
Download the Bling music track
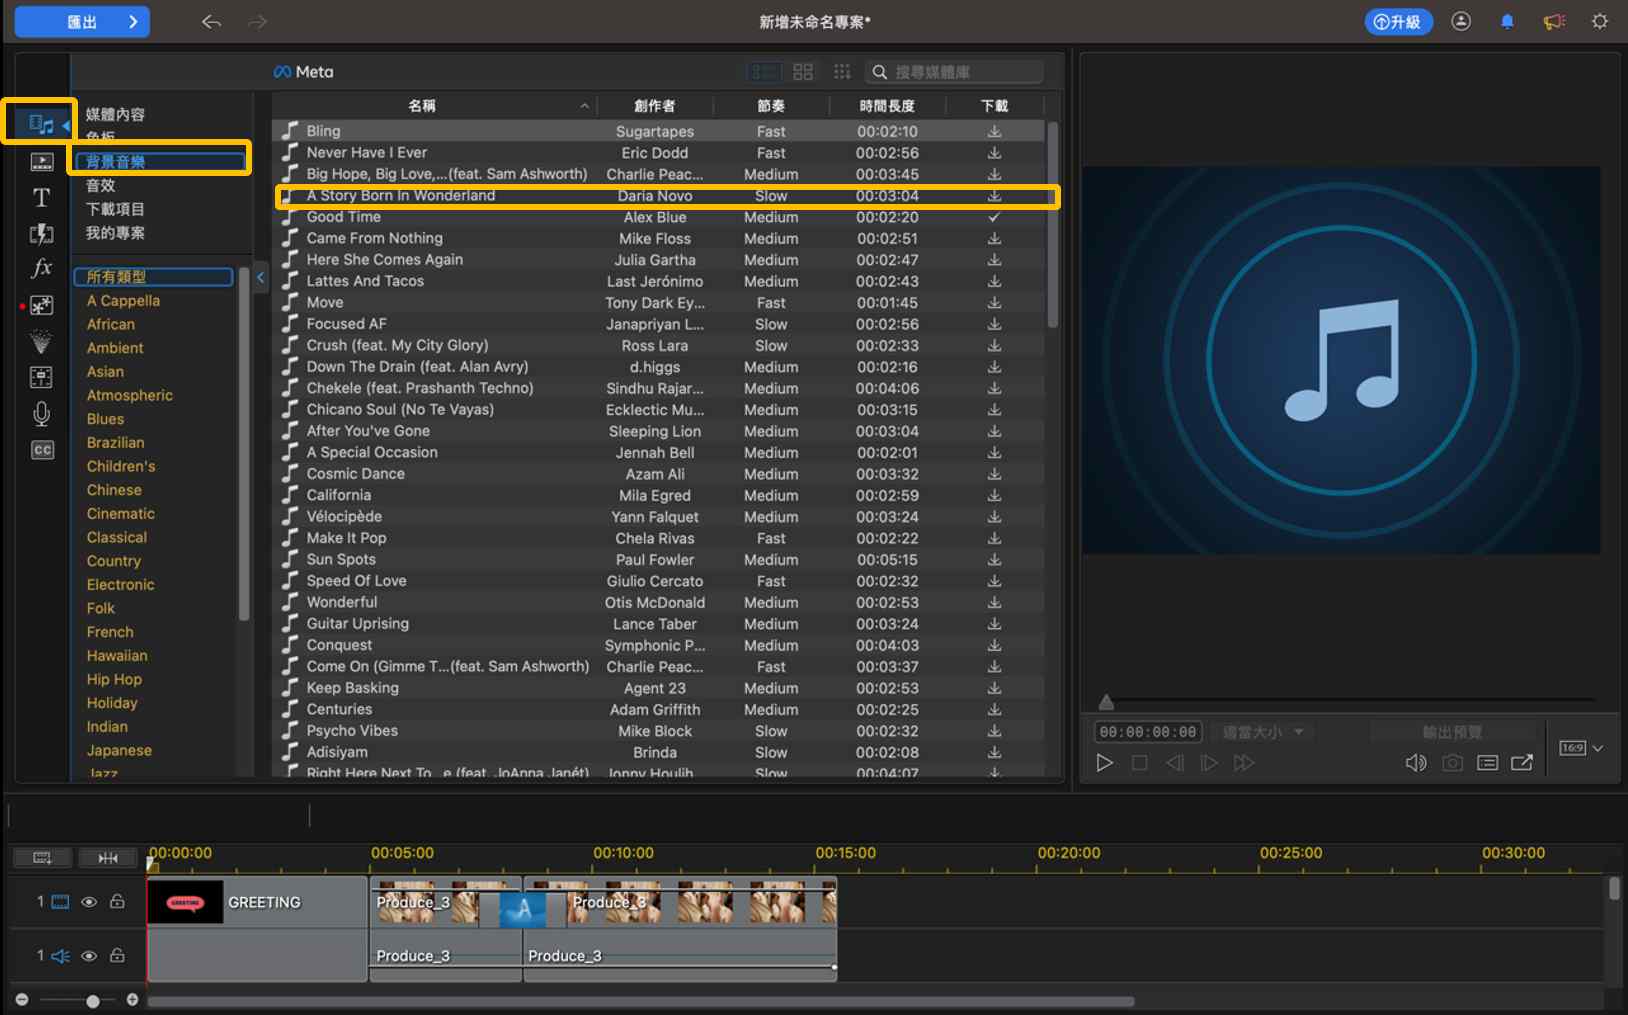point(994,131)
